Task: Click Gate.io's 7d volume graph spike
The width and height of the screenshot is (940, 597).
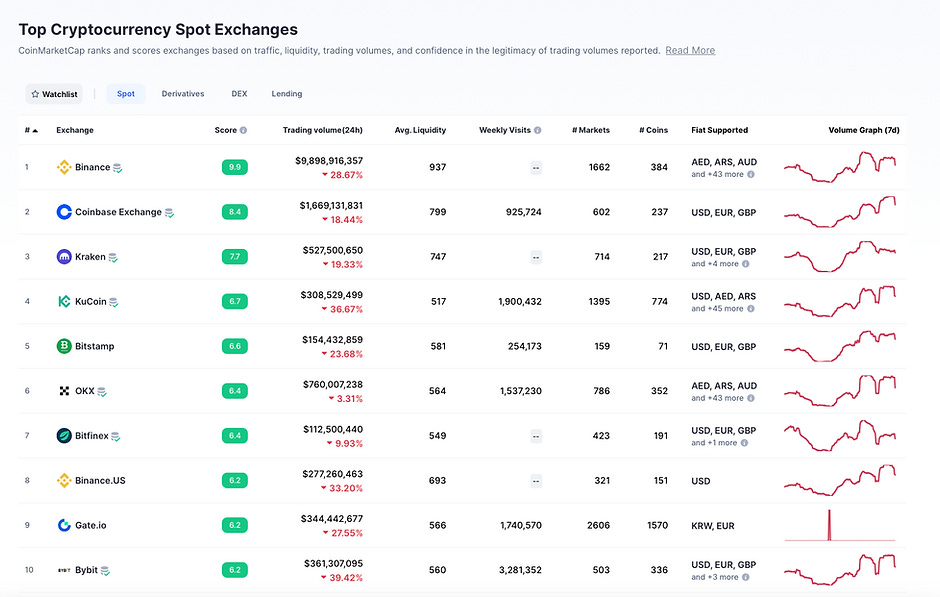Action: point(830,525)
